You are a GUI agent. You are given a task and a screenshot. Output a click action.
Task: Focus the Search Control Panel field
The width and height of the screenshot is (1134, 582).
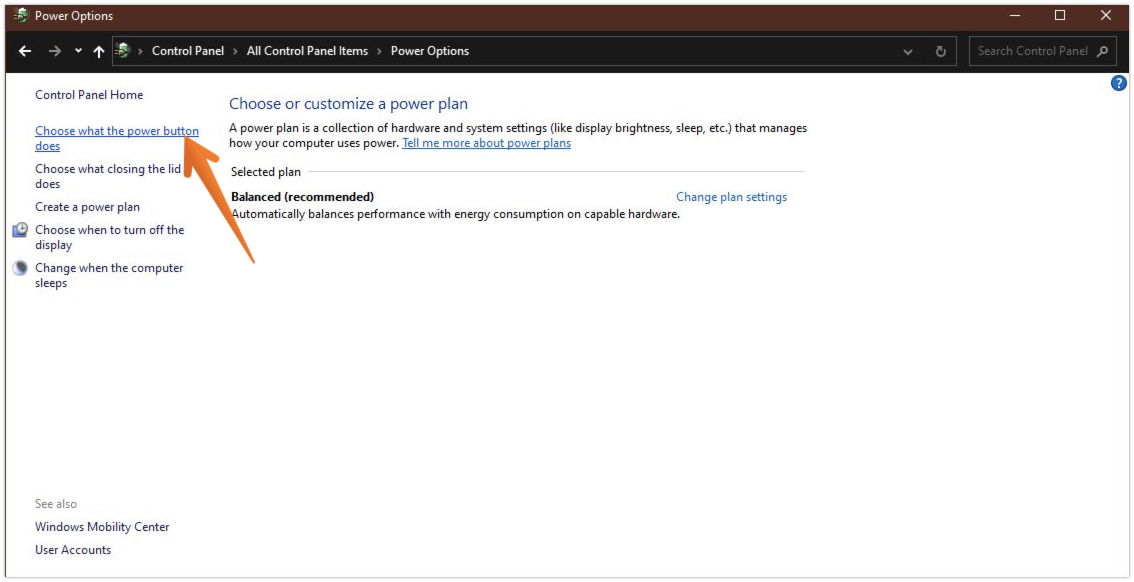point(1030,51)
